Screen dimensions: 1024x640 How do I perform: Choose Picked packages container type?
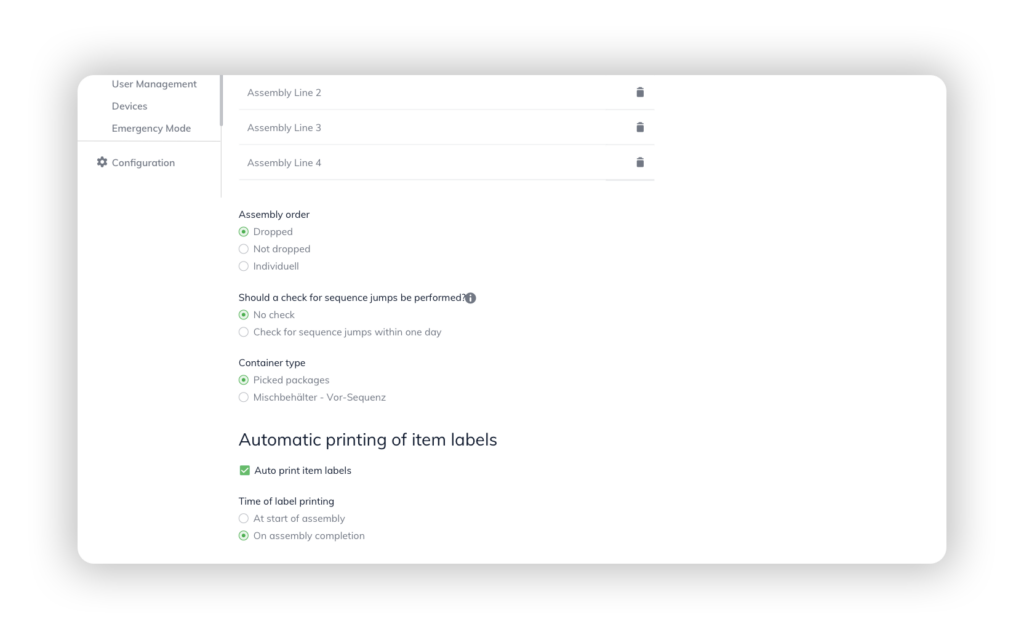tap(244, 380)
